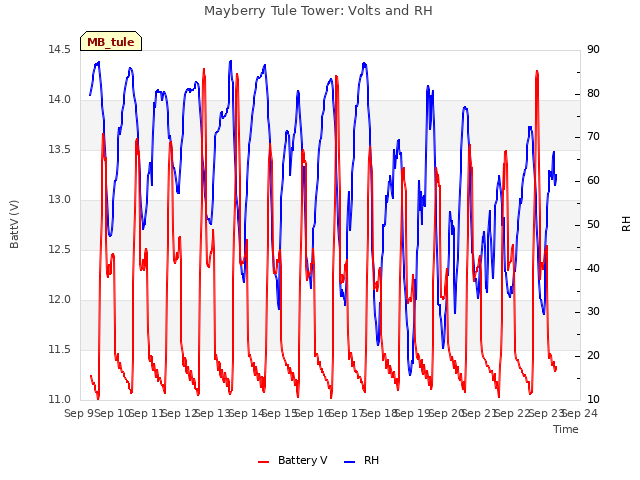Click the 14.5 left axis tick label
Viewport: 640px width, 480px height.
click(60, 49)
